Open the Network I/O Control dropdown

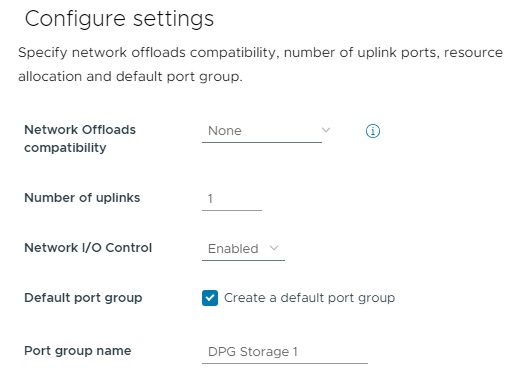coord(243,249)
